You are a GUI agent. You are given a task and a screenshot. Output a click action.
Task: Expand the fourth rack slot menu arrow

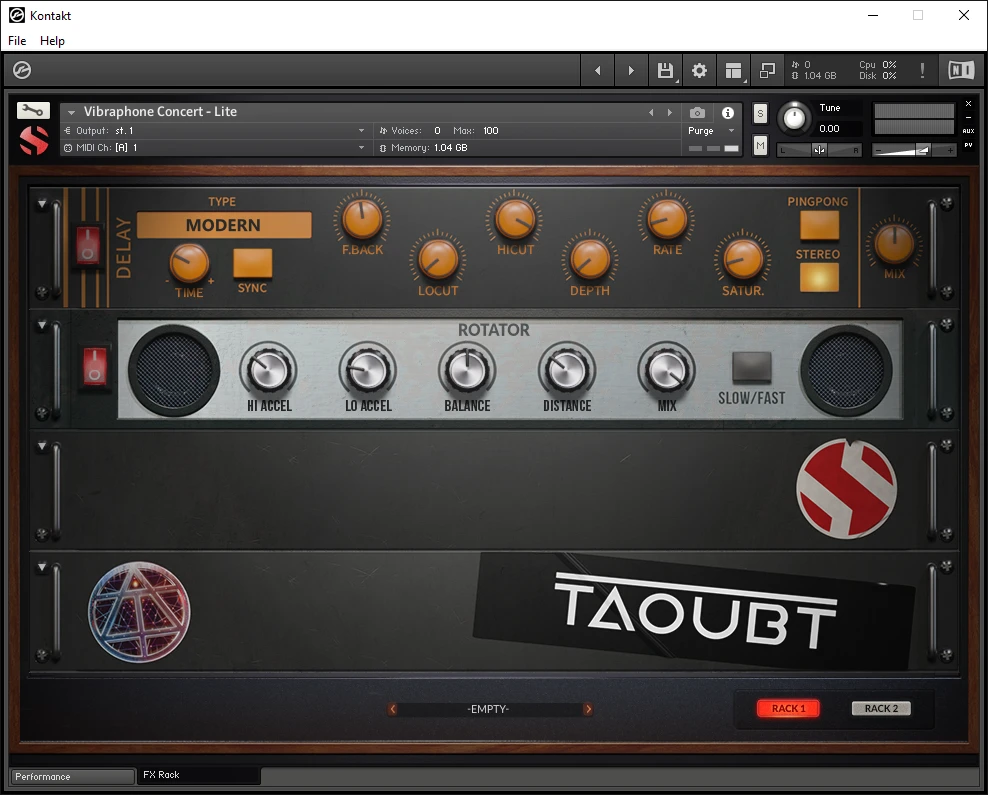point(42,567)
